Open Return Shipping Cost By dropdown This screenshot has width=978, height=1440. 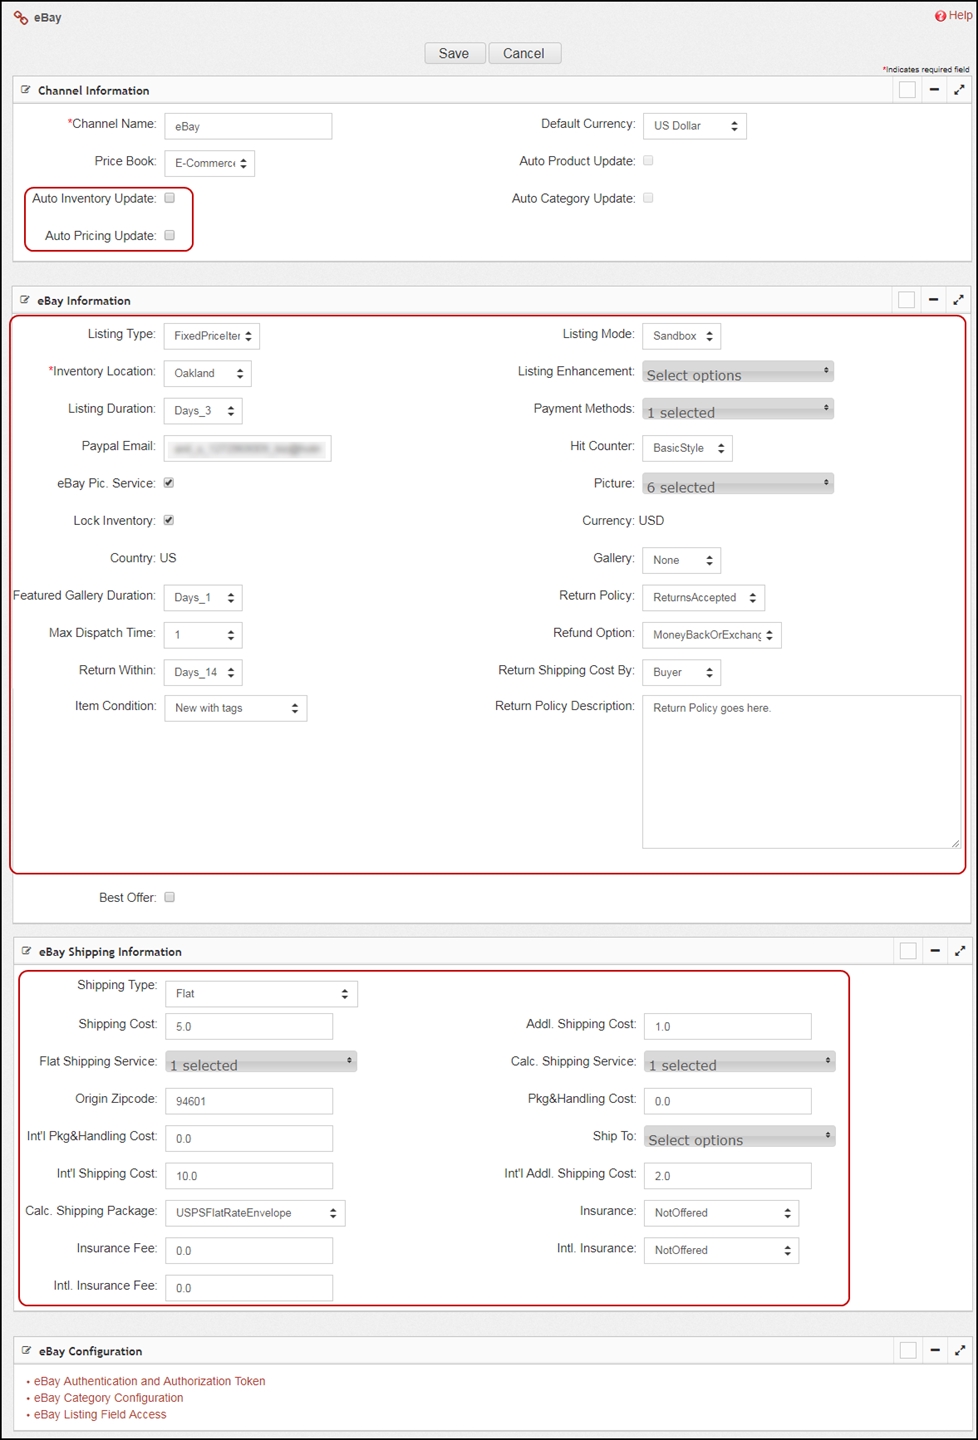coord(681,673)
